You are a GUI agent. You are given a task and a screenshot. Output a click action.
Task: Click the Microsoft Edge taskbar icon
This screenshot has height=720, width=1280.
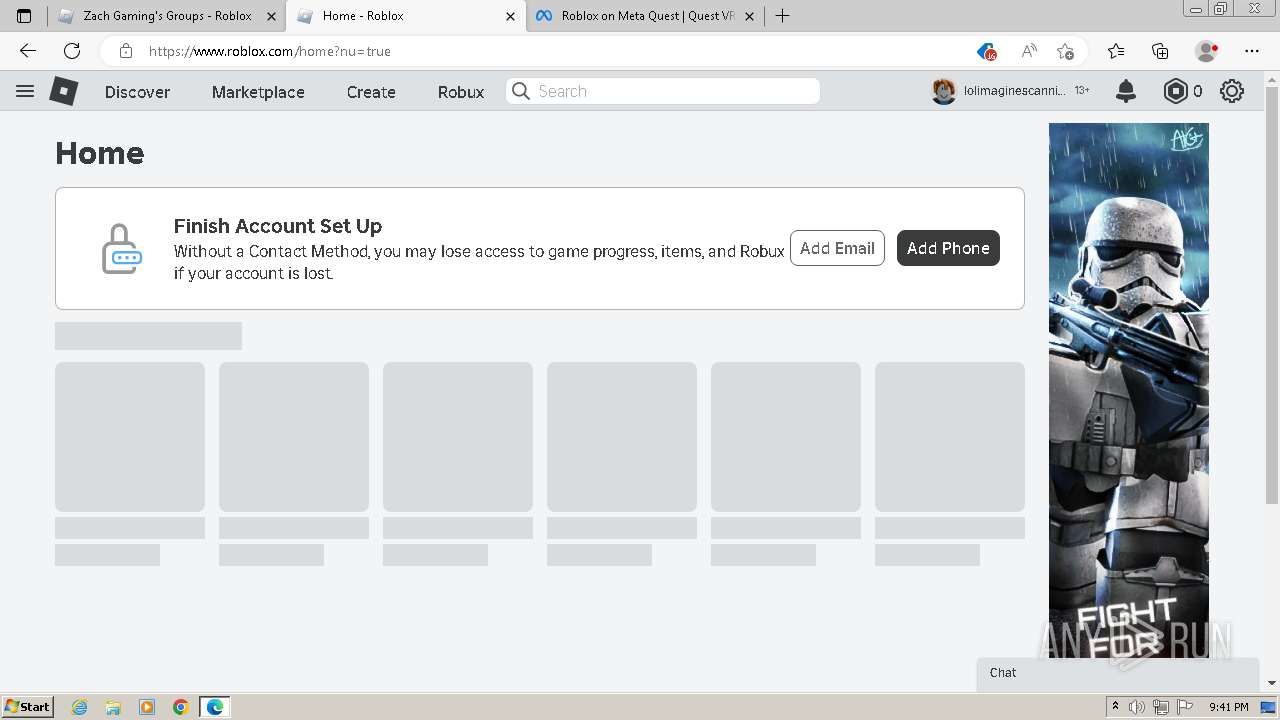tap(215, 707)
